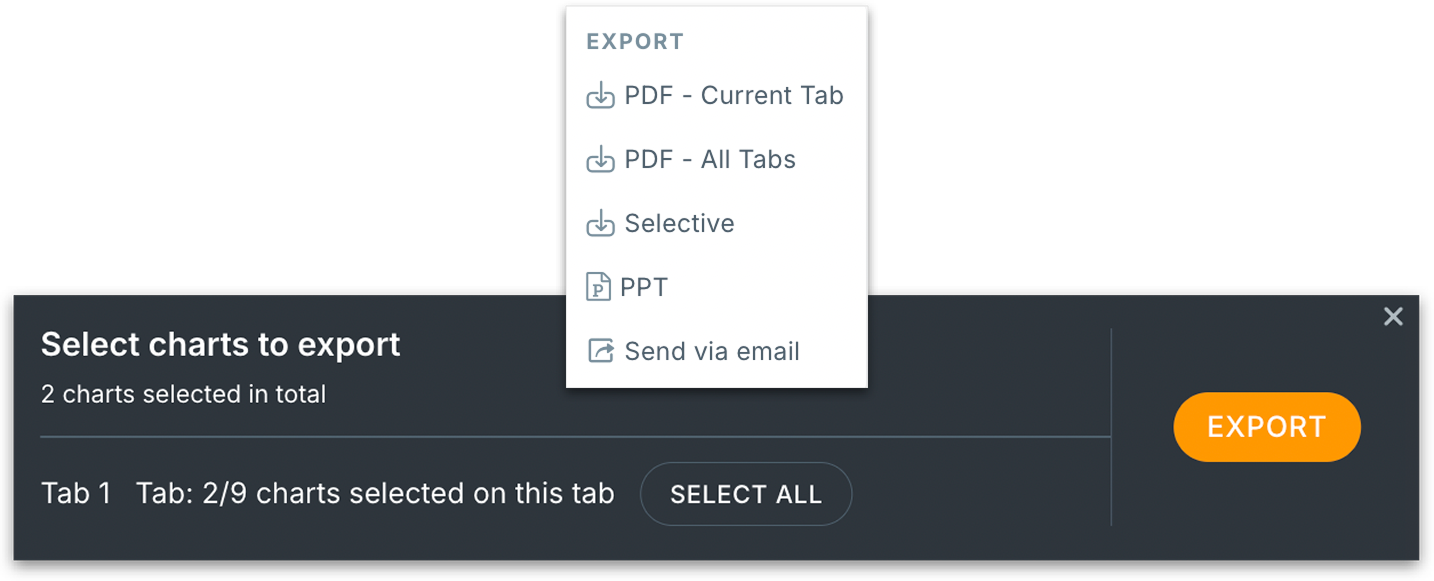
Task: Pick the Selective export option
Action: 680,224
